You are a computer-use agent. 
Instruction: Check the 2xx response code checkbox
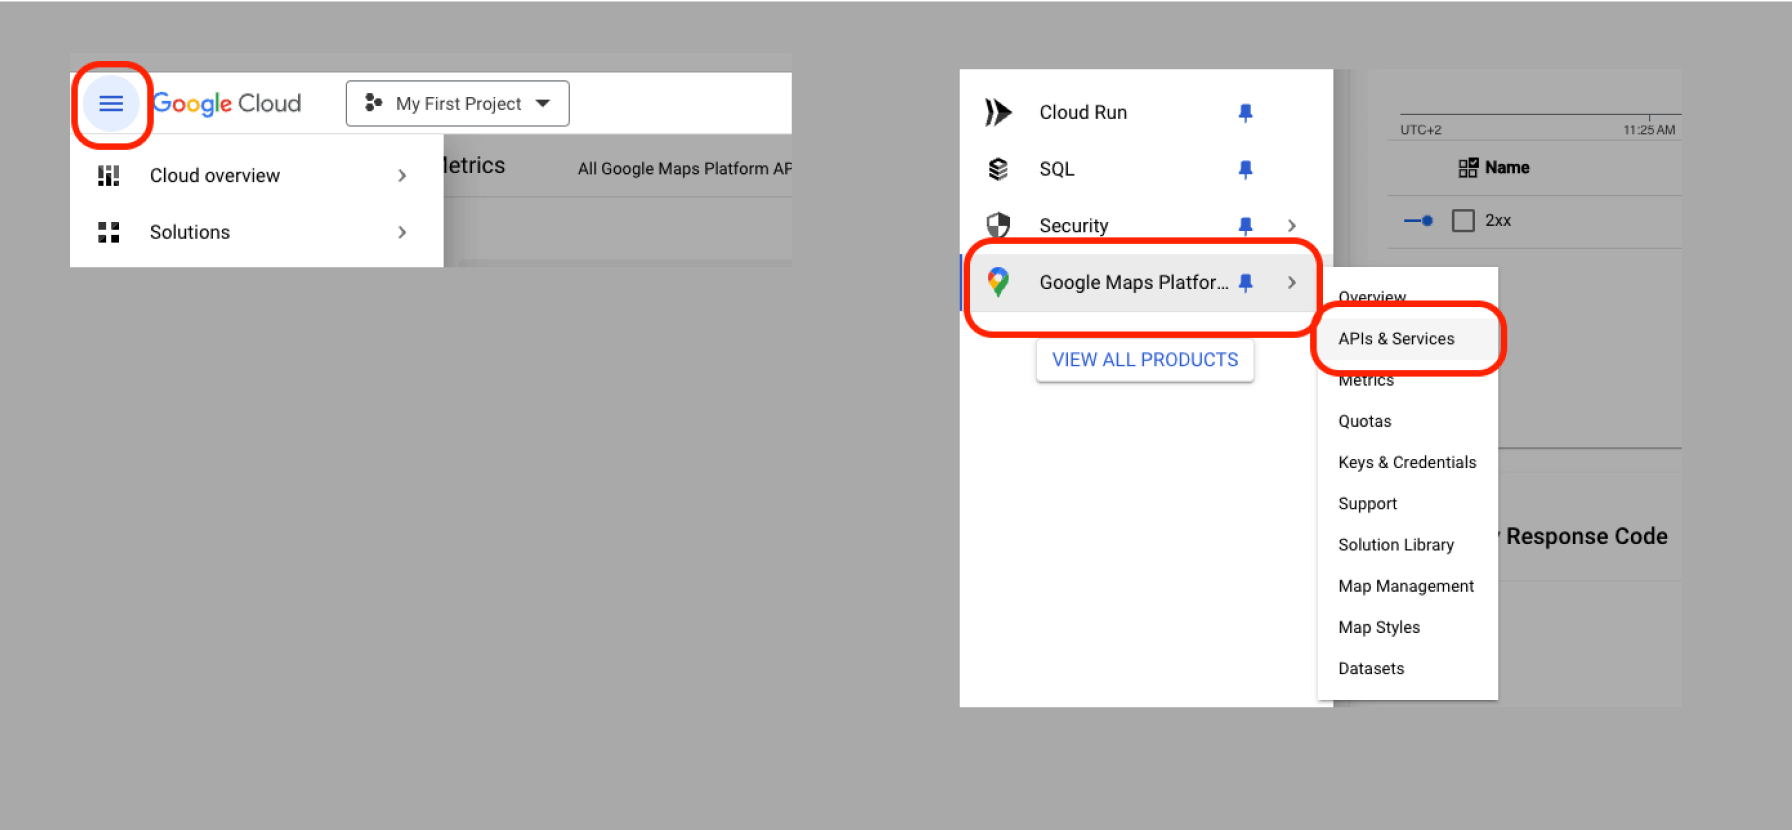click(x=1463, y=220)
